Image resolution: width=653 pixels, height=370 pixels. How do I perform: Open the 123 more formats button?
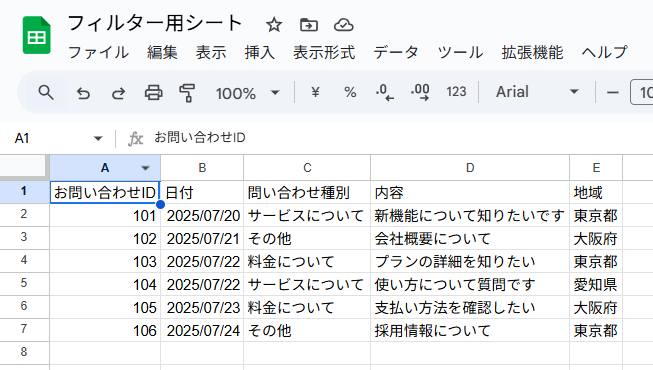pyautogui.click(x=456, y=92)
